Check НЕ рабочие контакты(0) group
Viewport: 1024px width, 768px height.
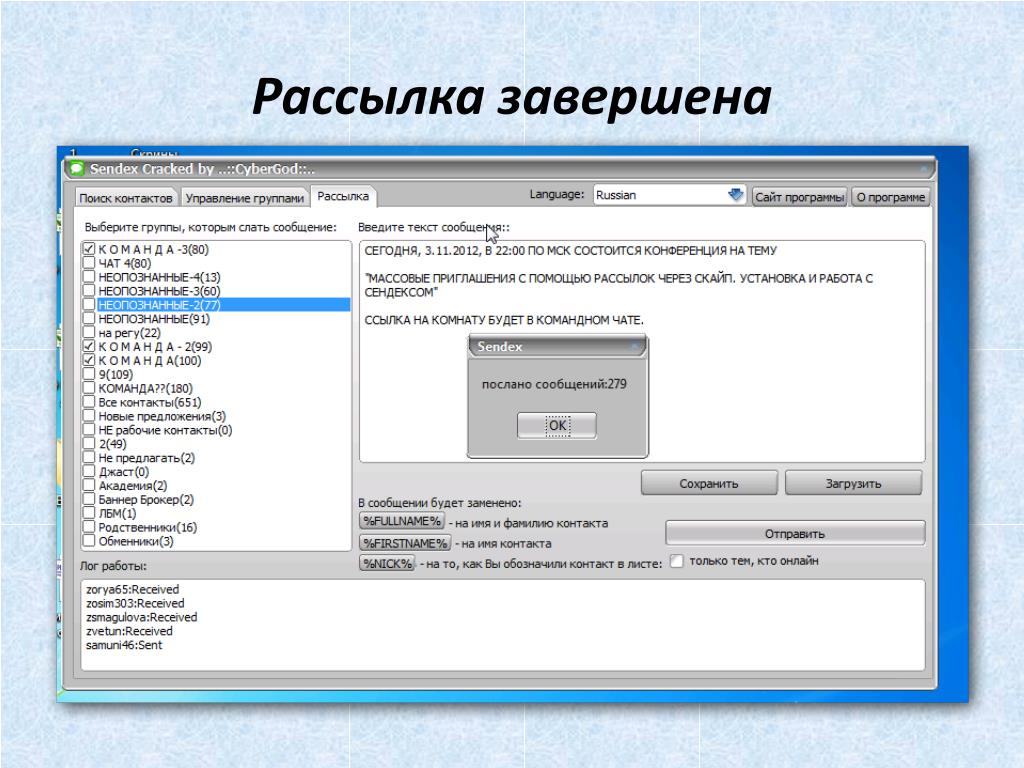click(89, 430)
